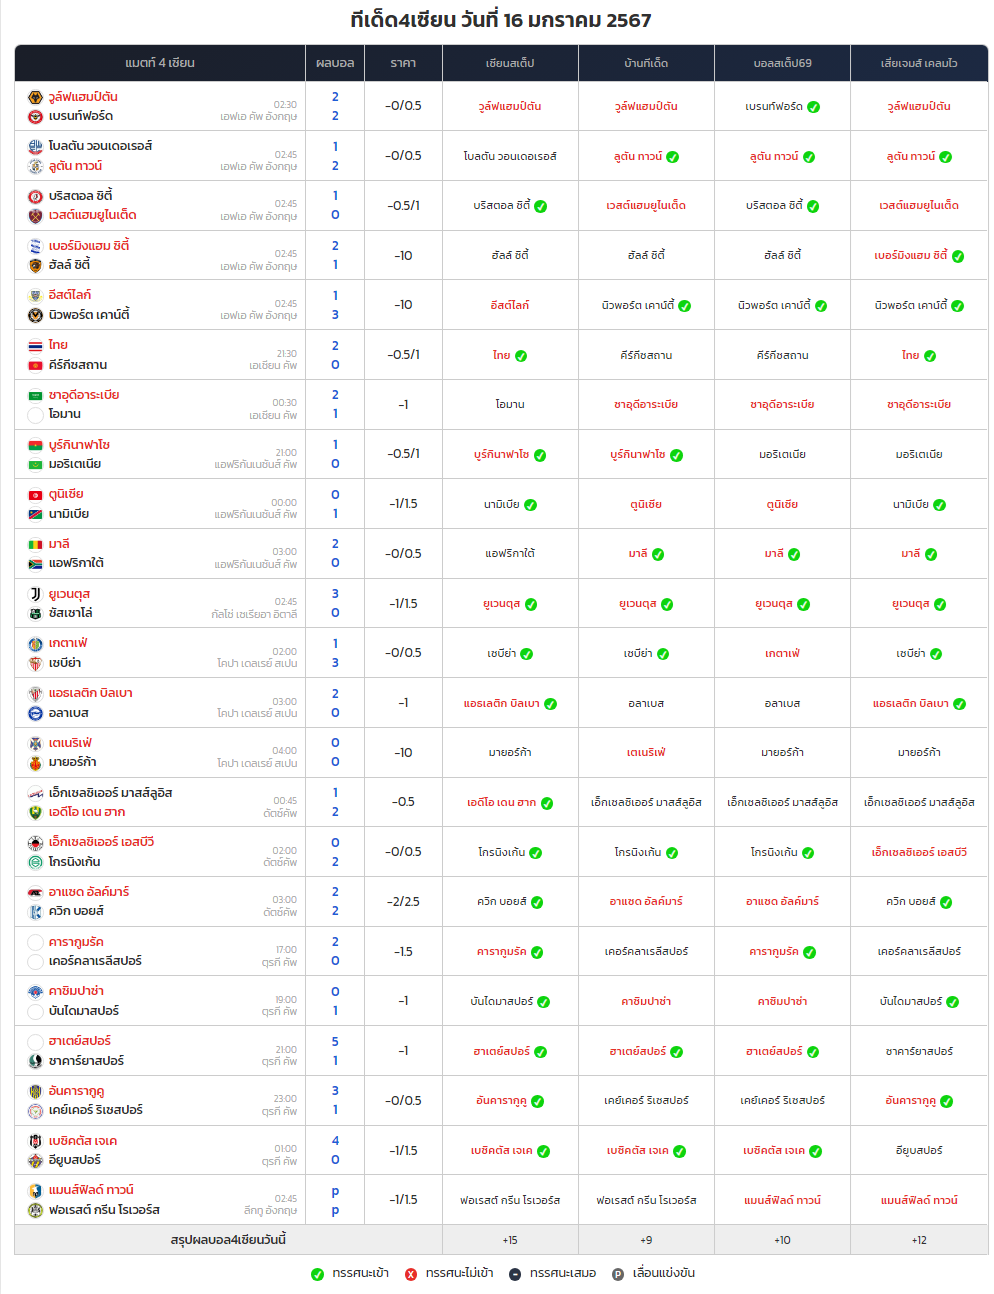Click the '-1.5' handicap price
994x1294 pixels.
coord(403,952)
